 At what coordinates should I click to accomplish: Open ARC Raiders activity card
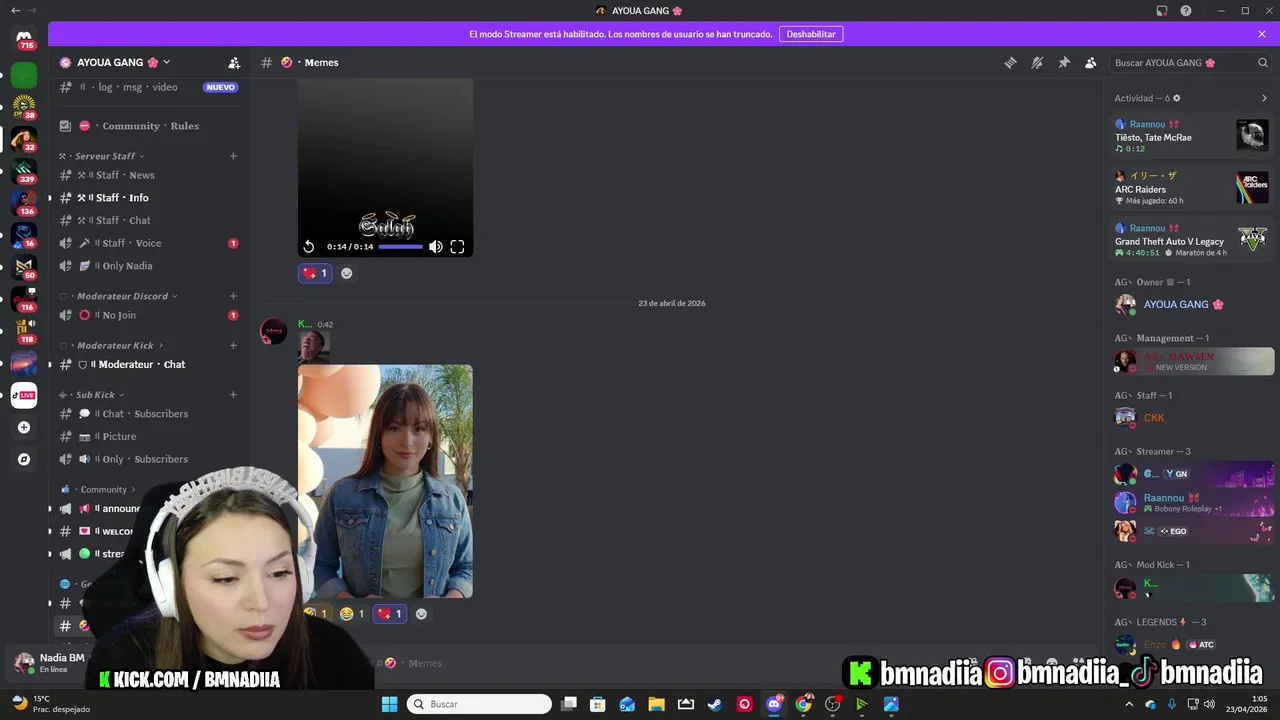coord(1191,188)
